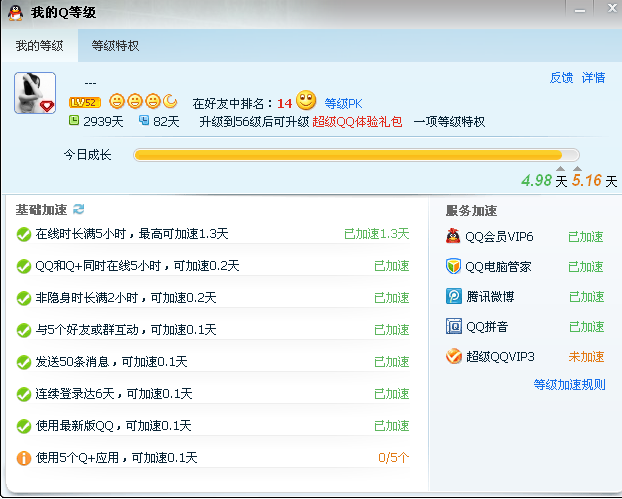Click green check for 与5个好友或群互动
This screenshot has height=499, width=622.
24,330
